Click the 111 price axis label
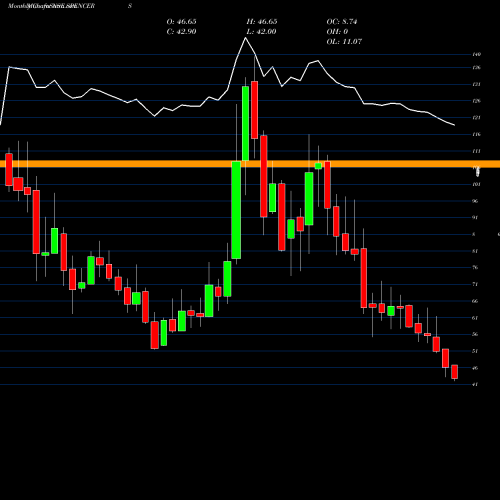This screenshot has height=500, width=500. [476, 151]
